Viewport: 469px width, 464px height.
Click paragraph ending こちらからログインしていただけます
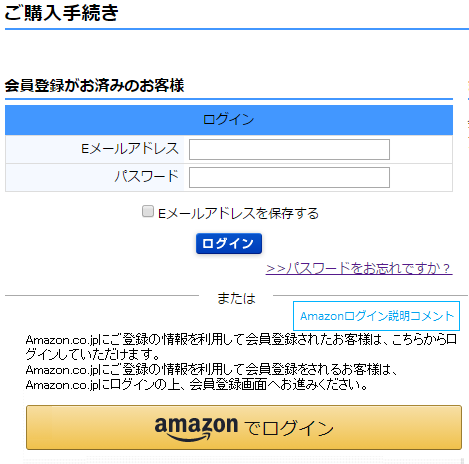click(241, 347)
